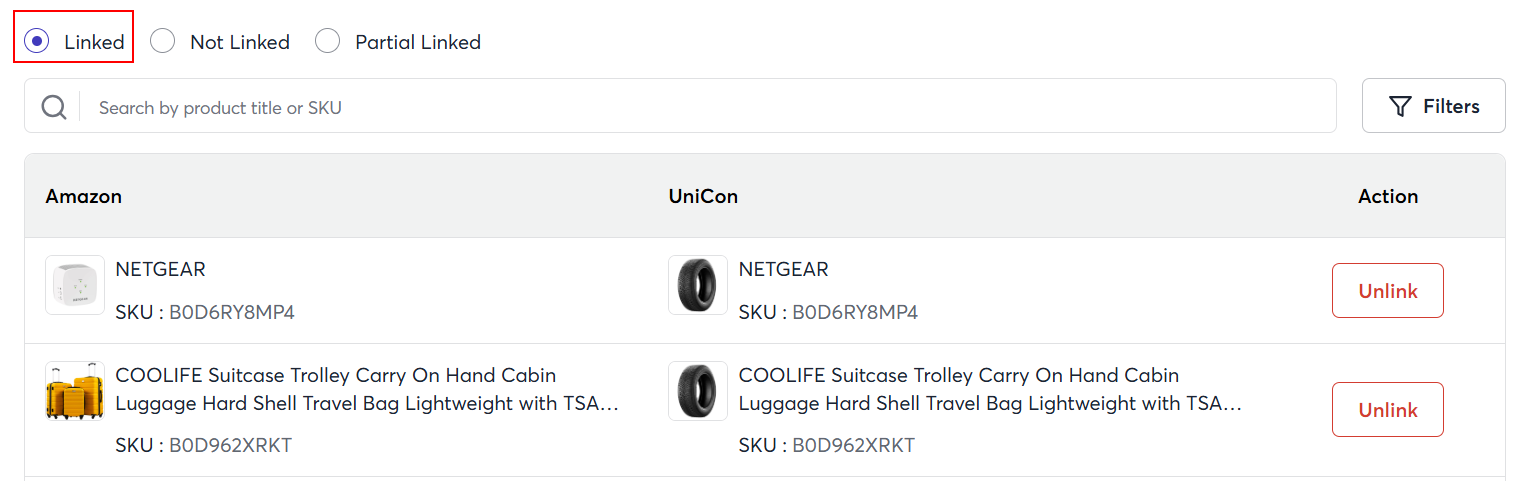Click the Amazon SKU B0D962XRKT text
The image size is (1525, 481).
click(x=230, y=445)
